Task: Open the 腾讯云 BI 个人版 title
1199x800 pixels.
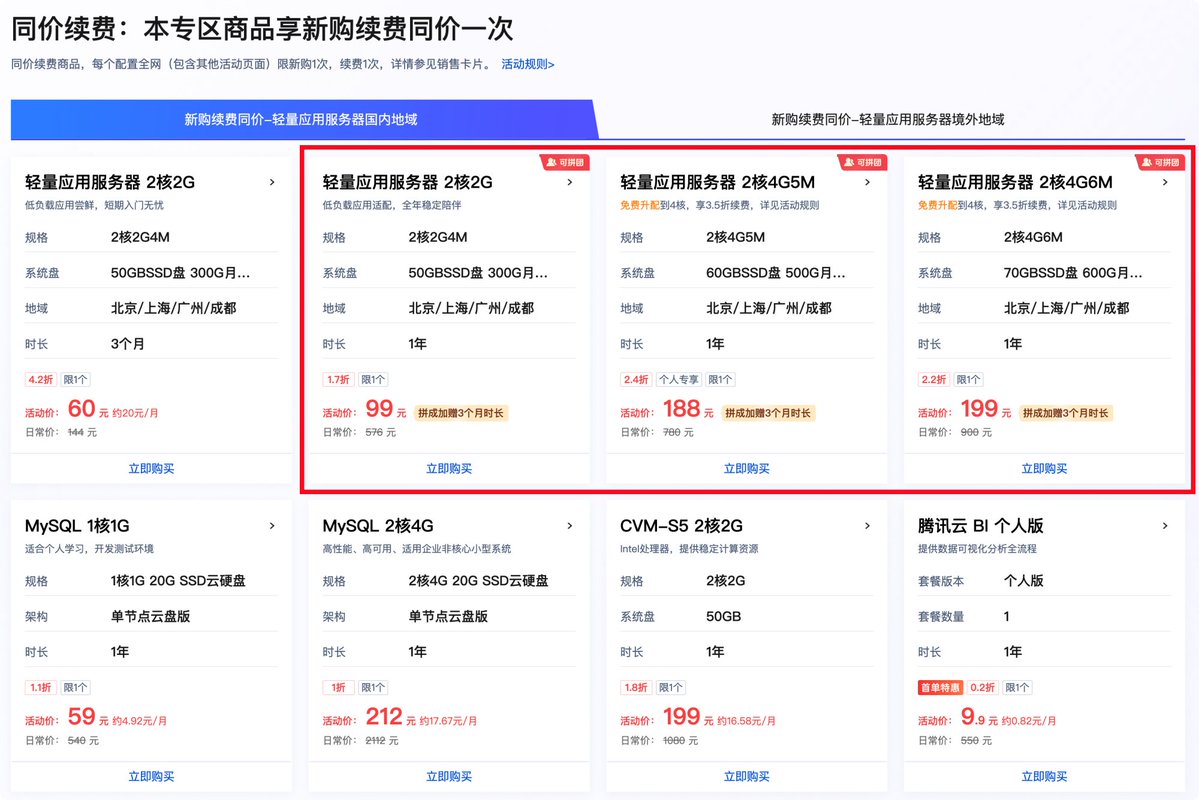Action: 980,525
